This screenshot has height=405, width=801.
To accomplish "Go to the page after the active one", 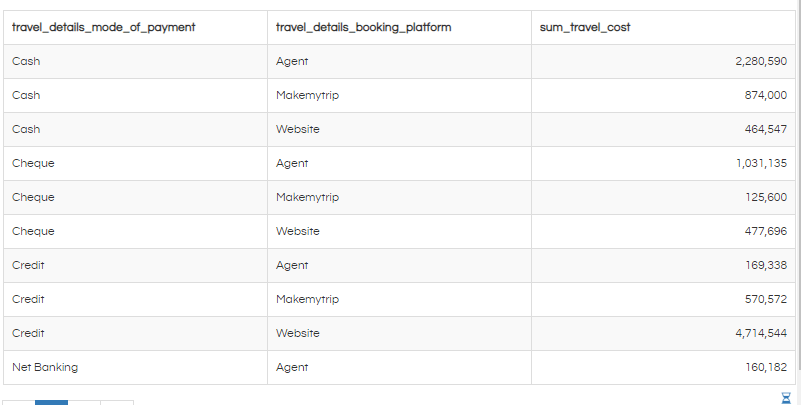I will coord(84,402).
